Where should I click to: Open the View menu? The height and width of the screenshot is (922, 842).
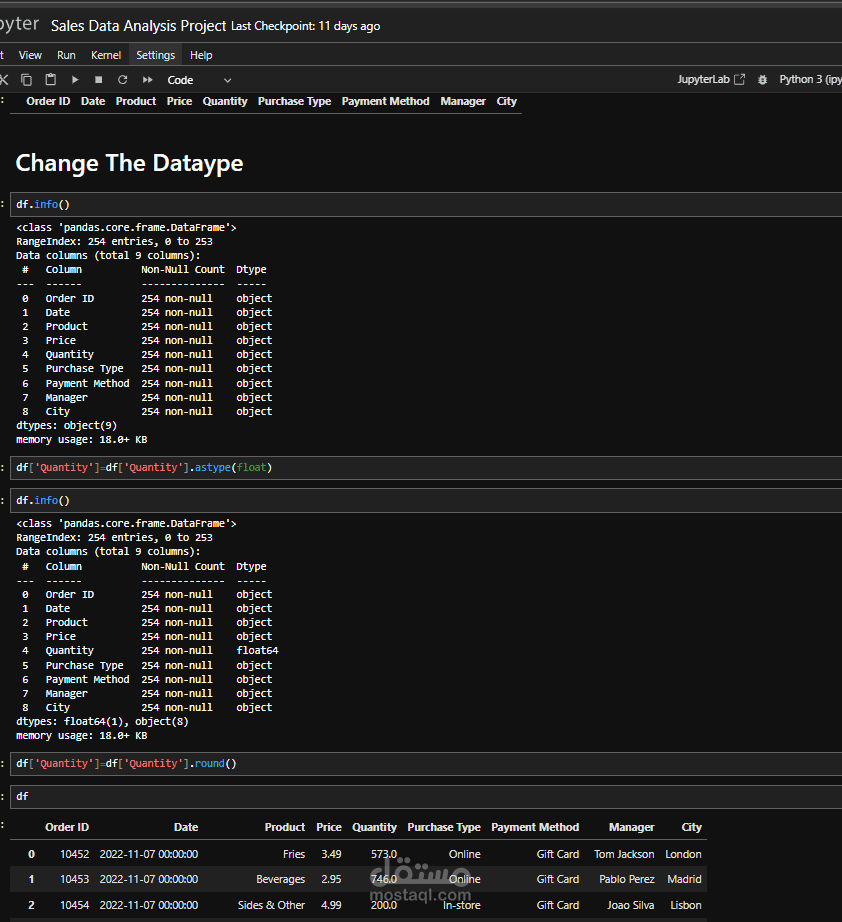pos(30,55)
